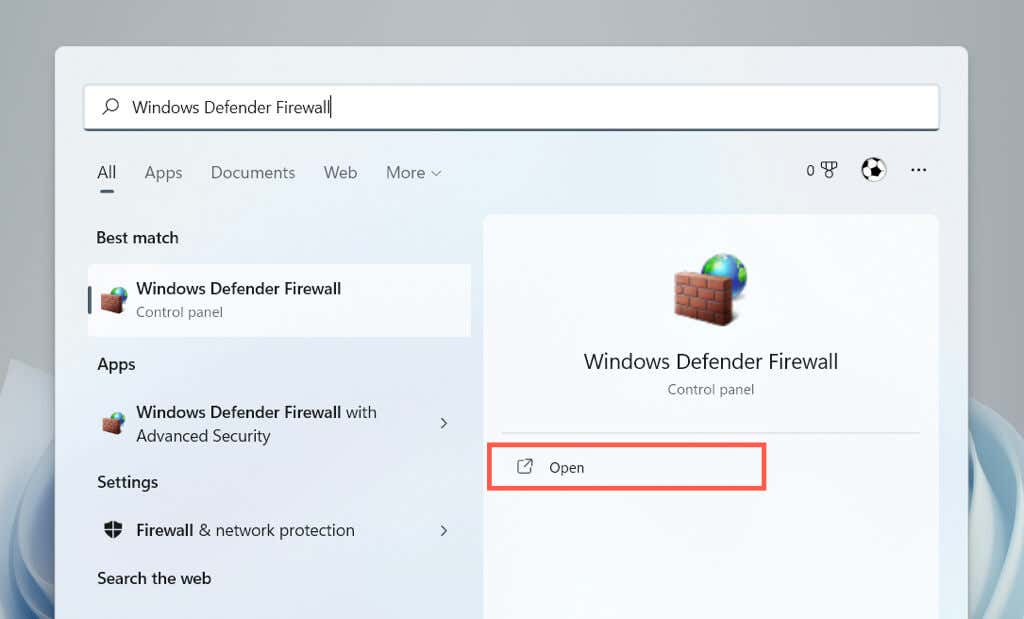This screenshot has width=1024, height=619.
Task: Expand Windows Defender Firewall with Advanced Security chevron
Action: (444, 423)
